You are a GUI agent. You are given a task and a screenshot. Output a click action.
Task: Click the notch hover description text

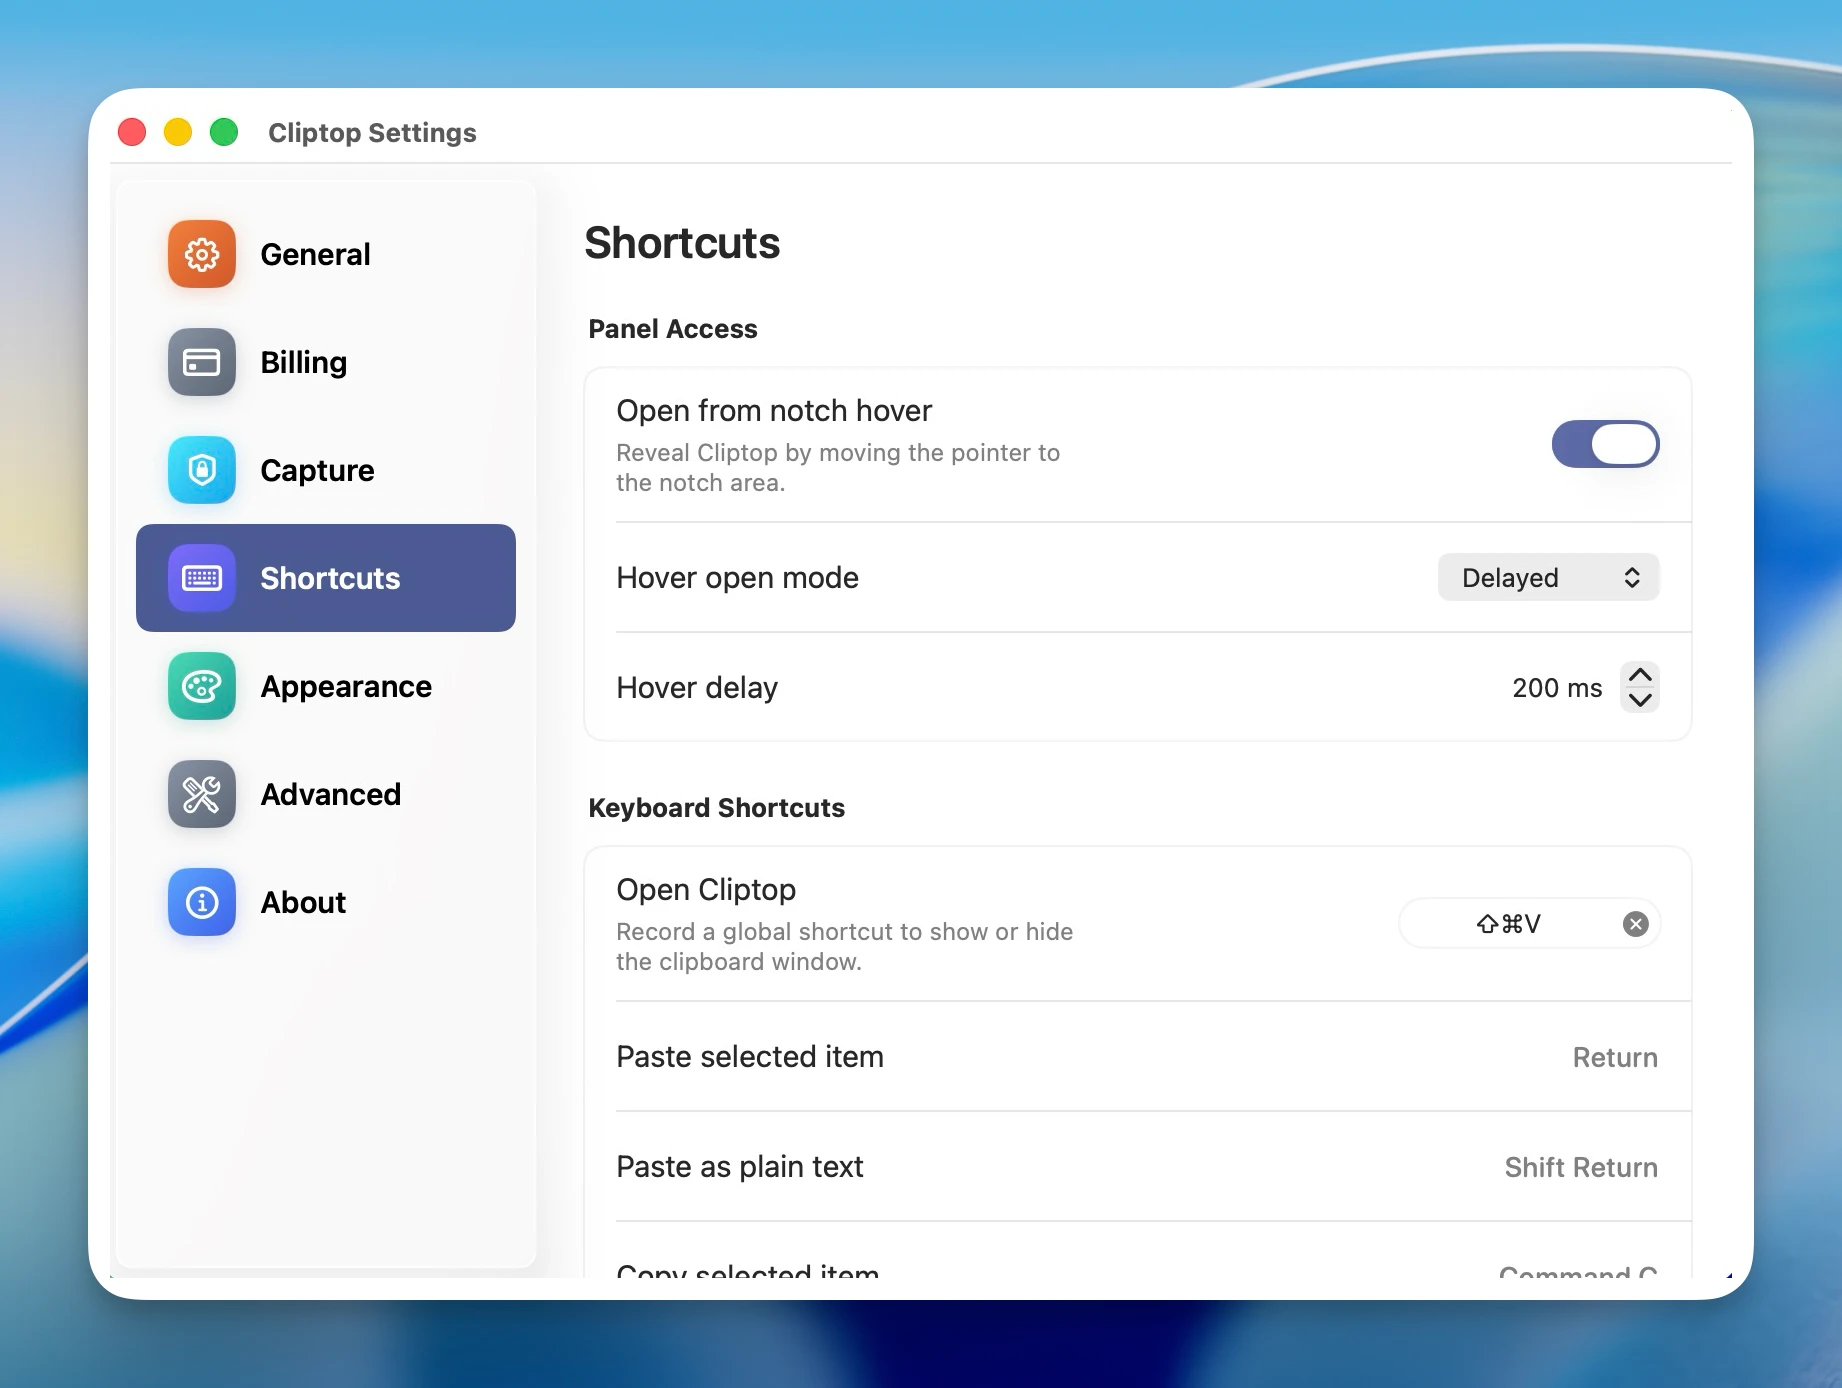(838, 468)
